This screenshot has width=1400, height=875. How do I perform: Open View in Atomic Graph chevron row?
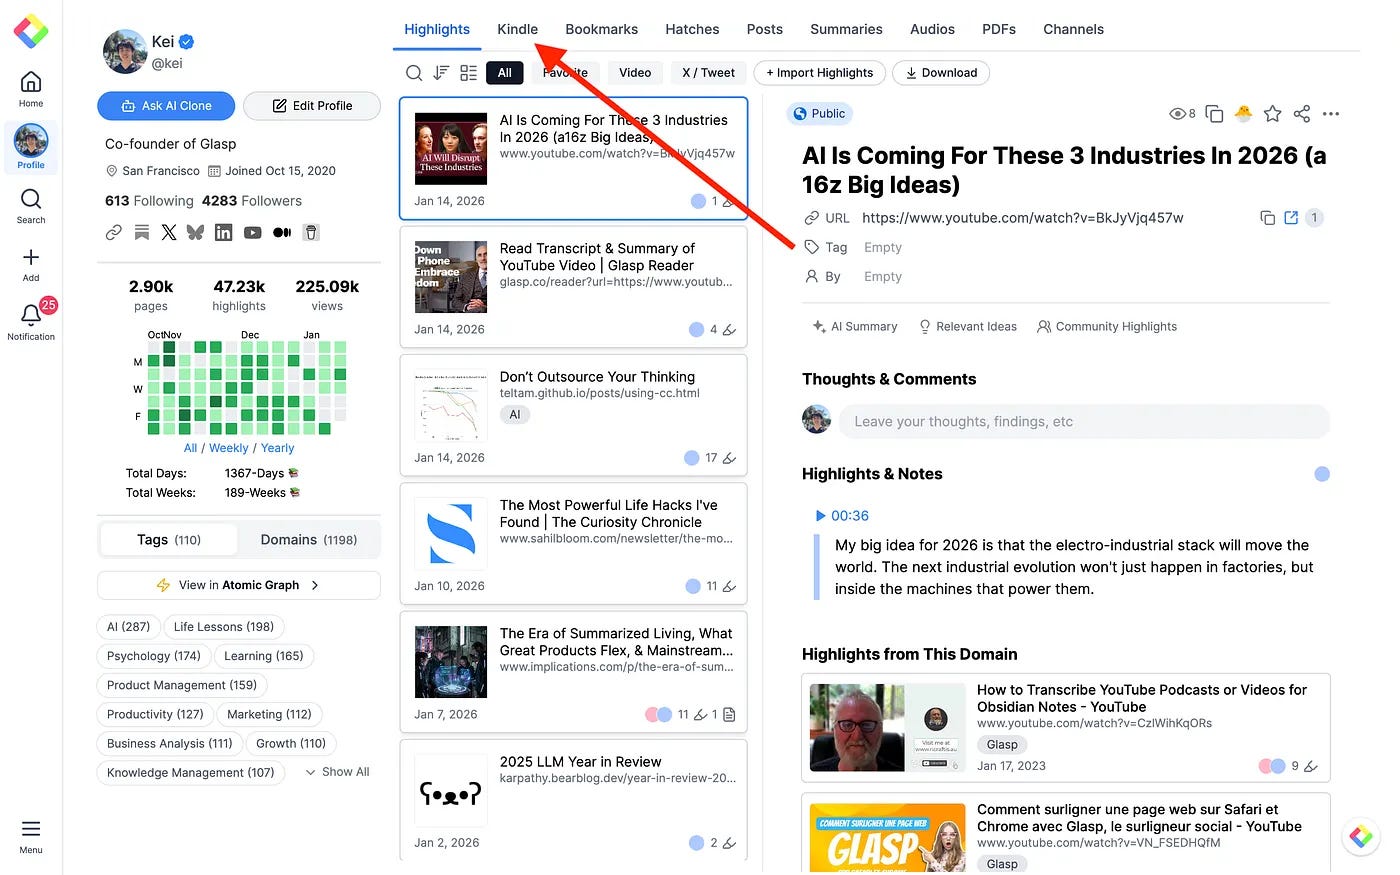tap(239, 585)
